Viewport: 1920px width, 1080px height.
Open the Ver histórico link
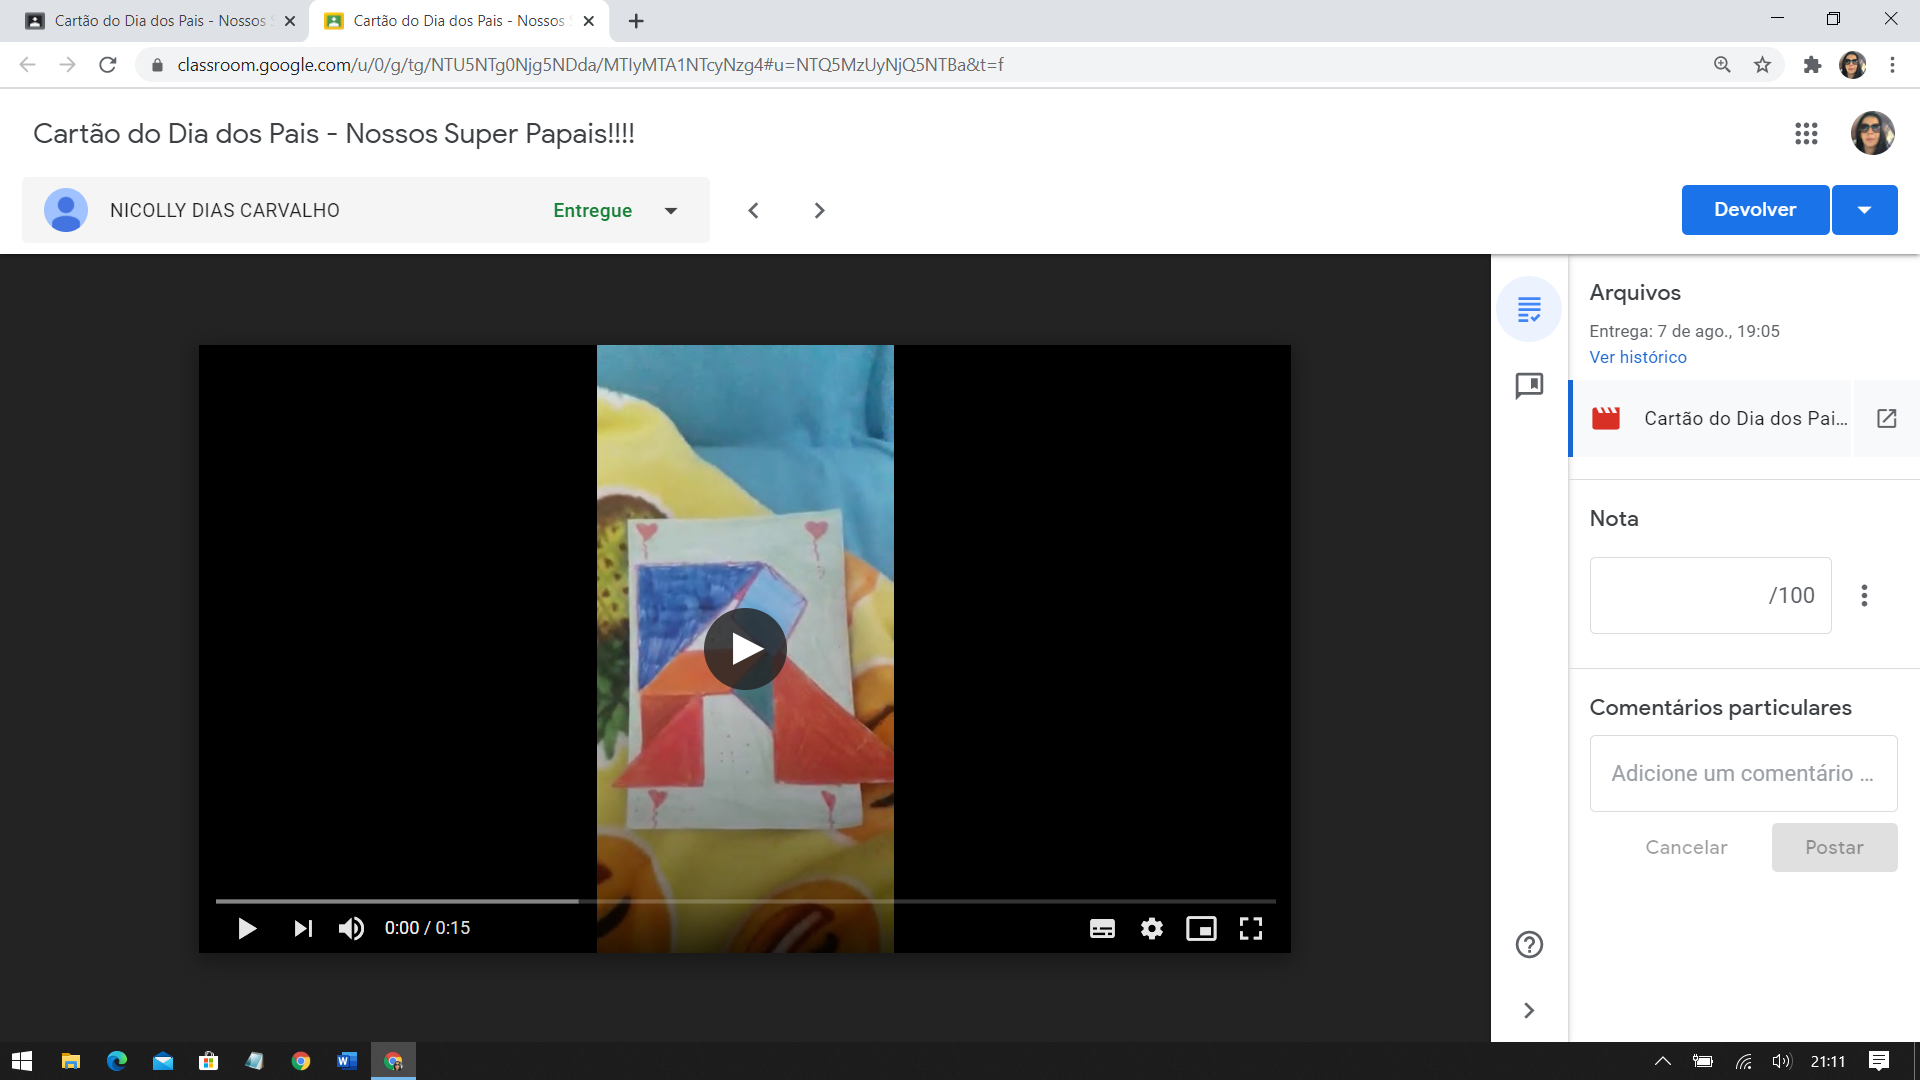coord(1638,358)
